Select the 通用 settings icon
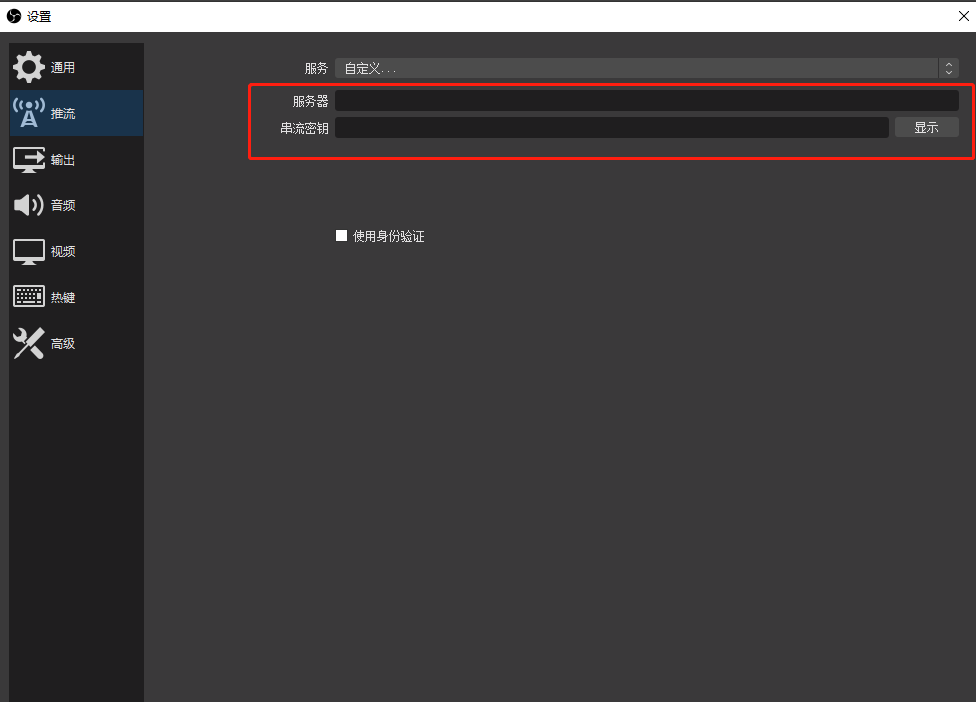The image size is (976, 702). click(28, 66)
